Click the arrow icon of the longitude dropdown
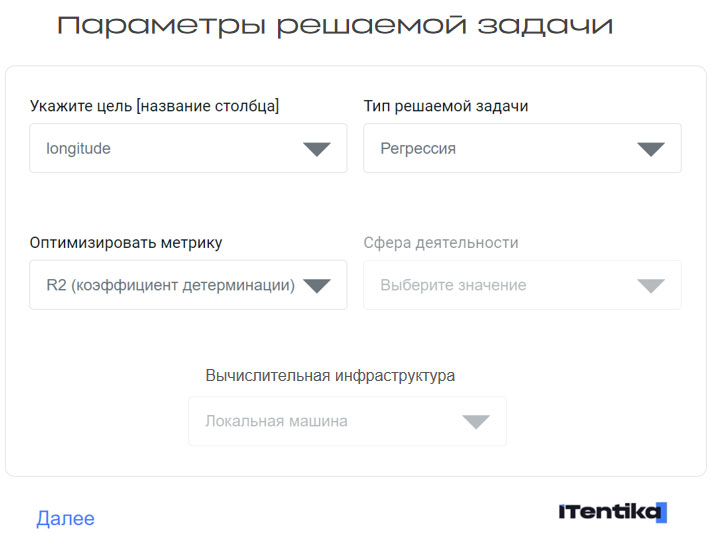Image resolution: width=714 pixels, height=534 pixels. pyautogui.click(x=316, y=149)
